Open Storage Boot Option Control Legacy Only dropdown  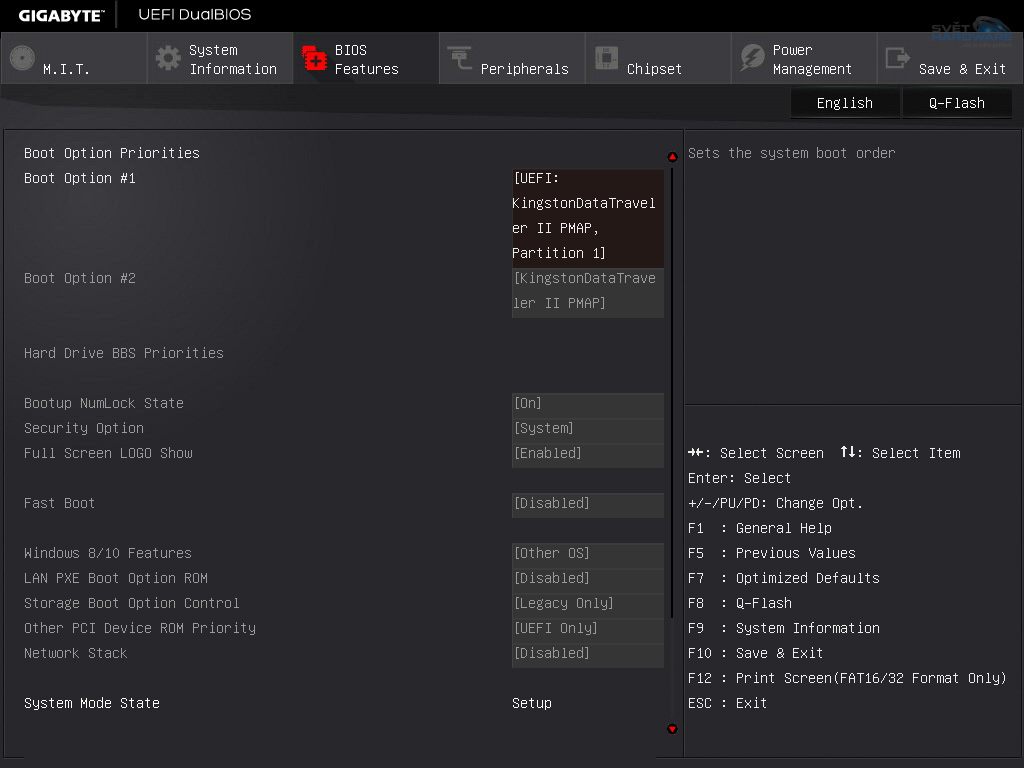click(587, 603)
